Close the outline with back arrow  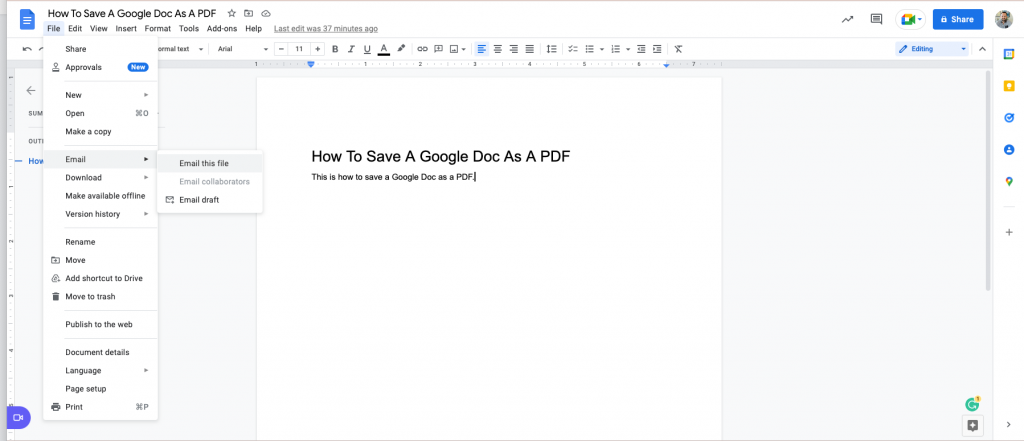click(x=31, y=91)
